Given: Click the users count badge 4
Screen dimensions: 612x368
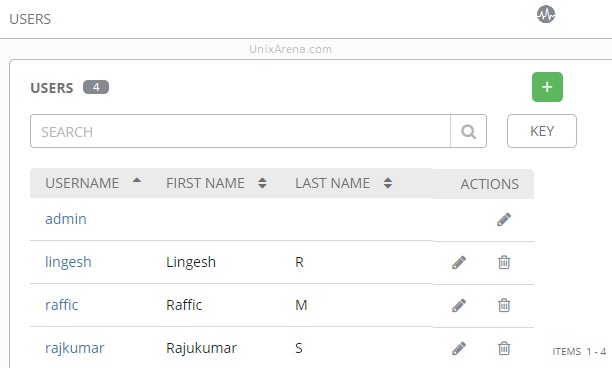Looking at the screenshot, I should pyautogui.click(x=96, y=87).
